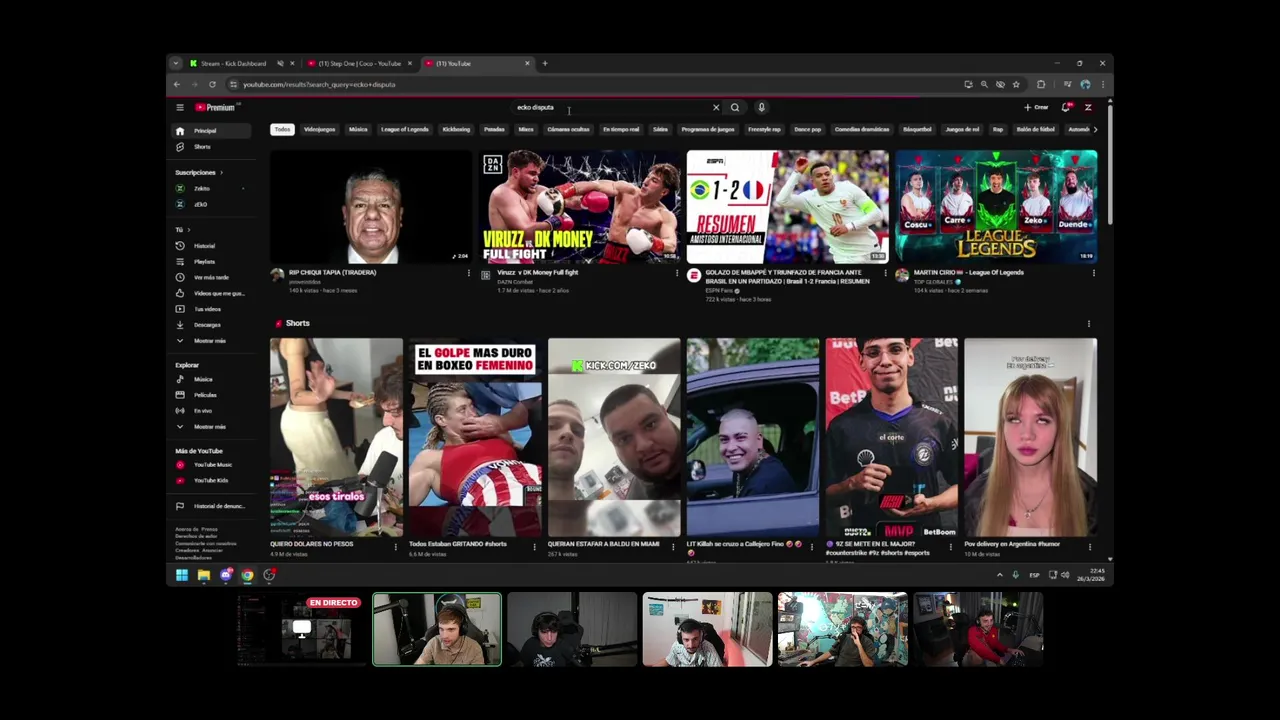Reload the page

[x=212, y=84]
